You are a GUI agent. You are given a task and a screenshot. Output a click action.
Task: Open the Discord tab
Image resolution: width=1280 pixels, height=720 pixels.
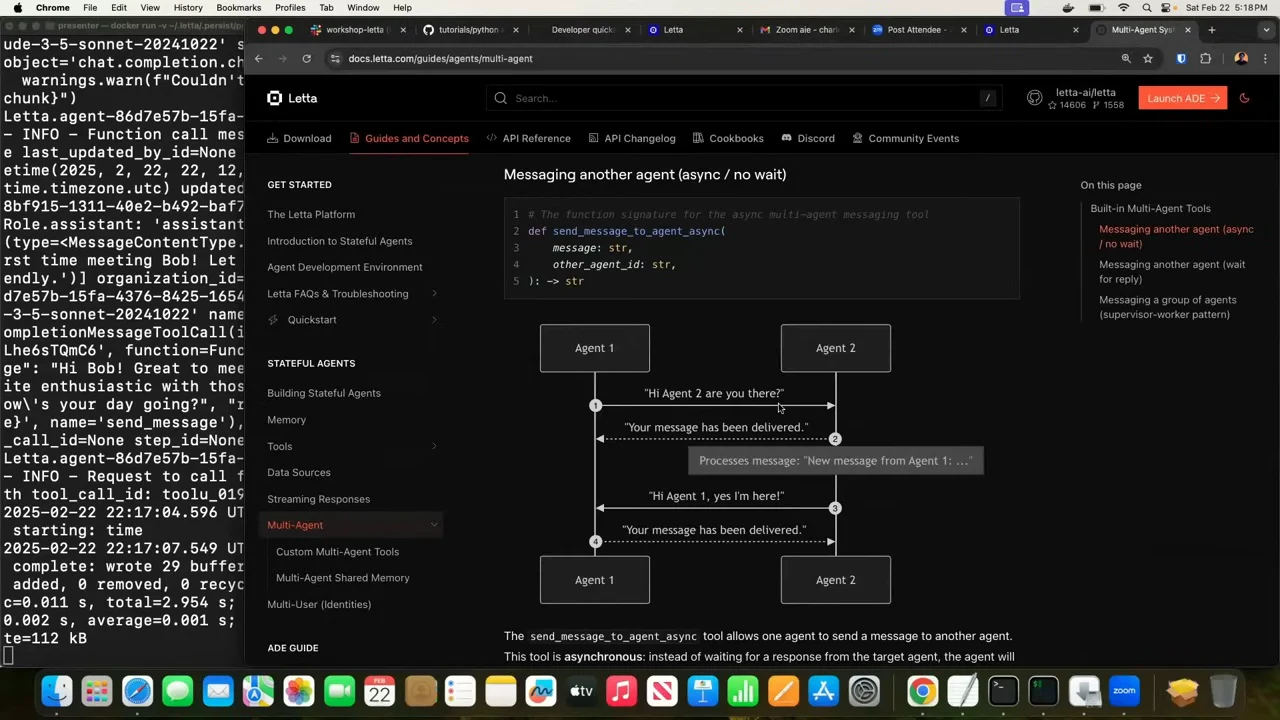(808, 138)
